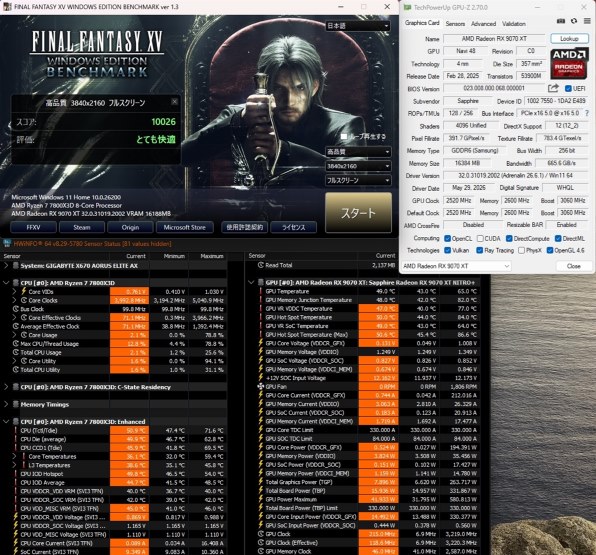This screenshot has width=596, height=555.
Task: Toggle the Ray Tracing checkbox
Action: pos(480,250)
